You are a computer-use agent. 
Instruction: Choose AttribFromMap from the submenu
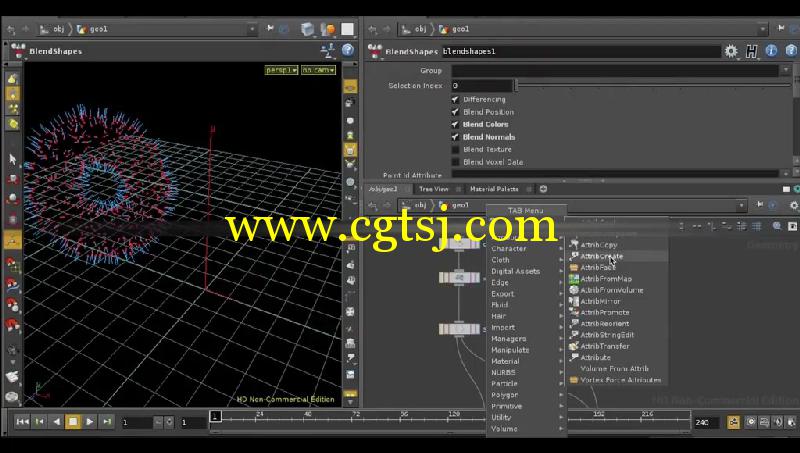(617, 279)
